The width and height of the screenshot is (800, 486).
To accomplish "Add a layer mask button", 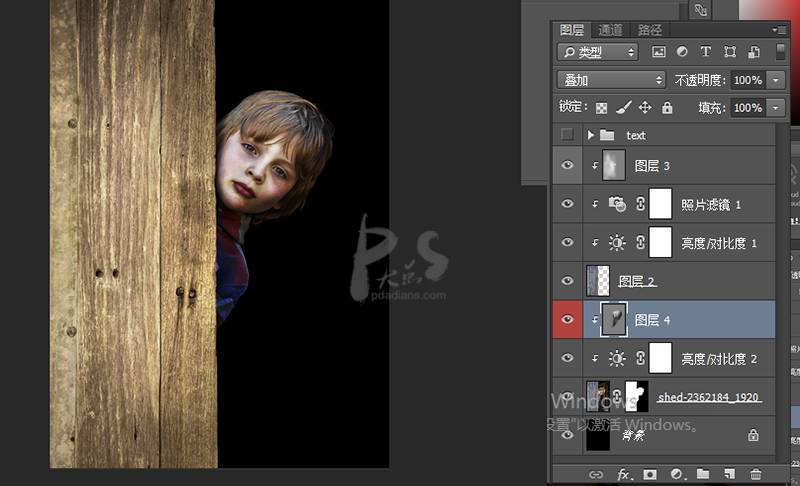I will pos(649,475).
